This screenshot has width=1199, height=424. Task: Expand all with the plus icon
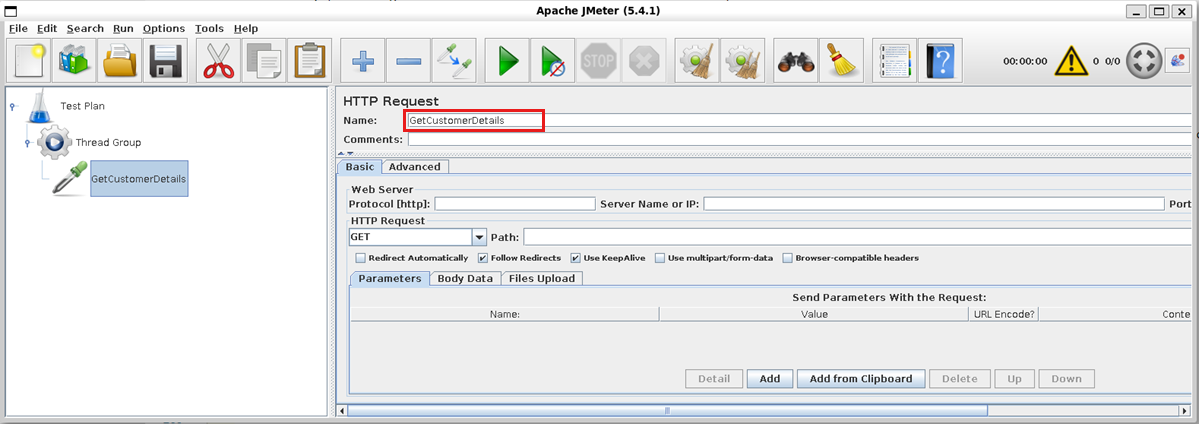point(362,60)
